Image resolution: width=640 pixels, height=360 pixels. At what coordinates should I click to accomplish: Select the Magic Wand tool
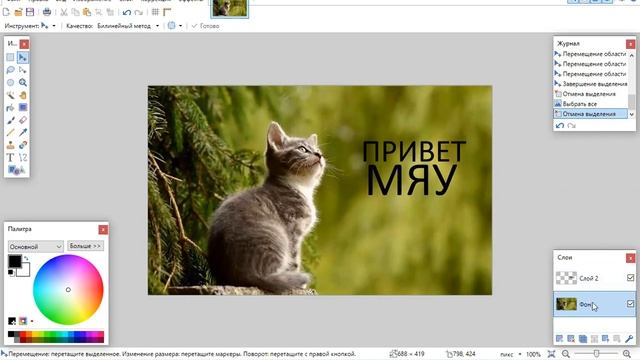10,95
